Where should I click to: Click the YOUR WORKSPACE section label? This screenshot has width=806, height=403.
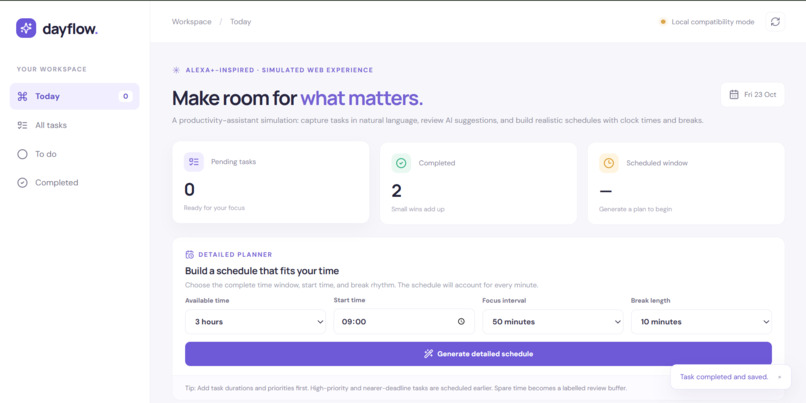click(51, 69)
